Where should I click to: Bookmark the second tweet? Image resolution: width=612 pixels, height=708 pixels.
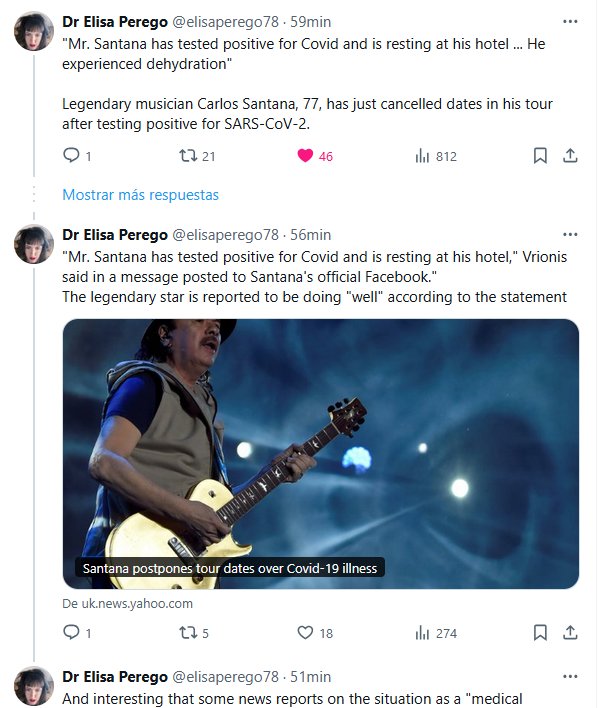(540, 632)
